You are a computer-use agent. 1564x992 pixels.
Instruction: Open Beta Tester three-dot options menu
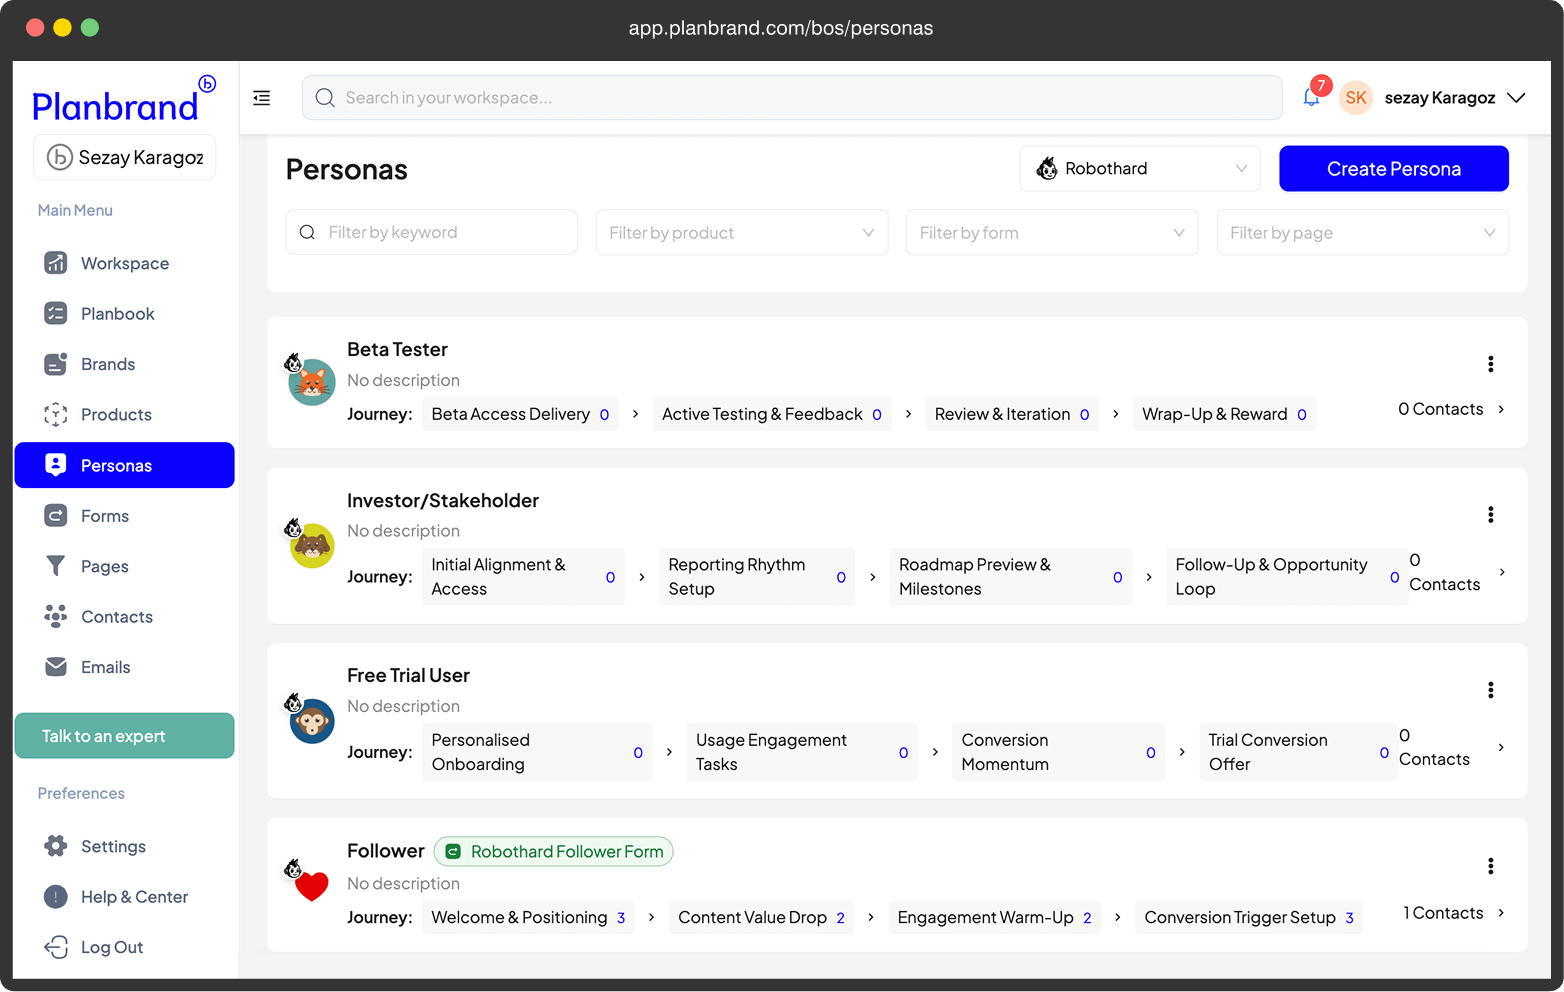(x=1490, y=364)
